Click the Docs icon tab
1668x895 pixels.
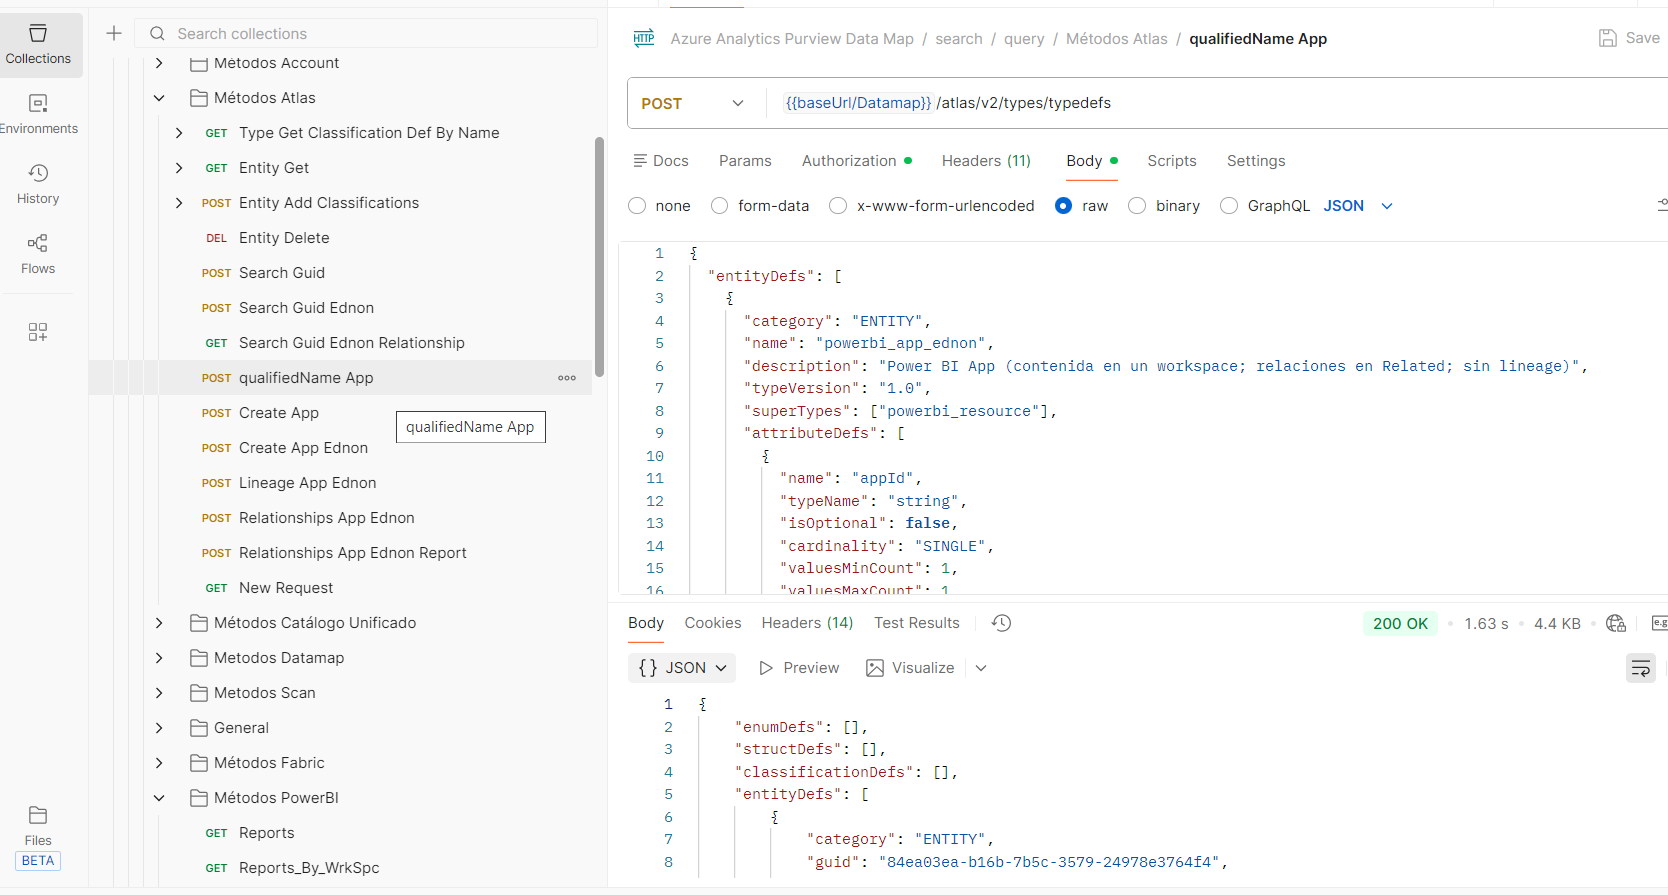point(661,161)
